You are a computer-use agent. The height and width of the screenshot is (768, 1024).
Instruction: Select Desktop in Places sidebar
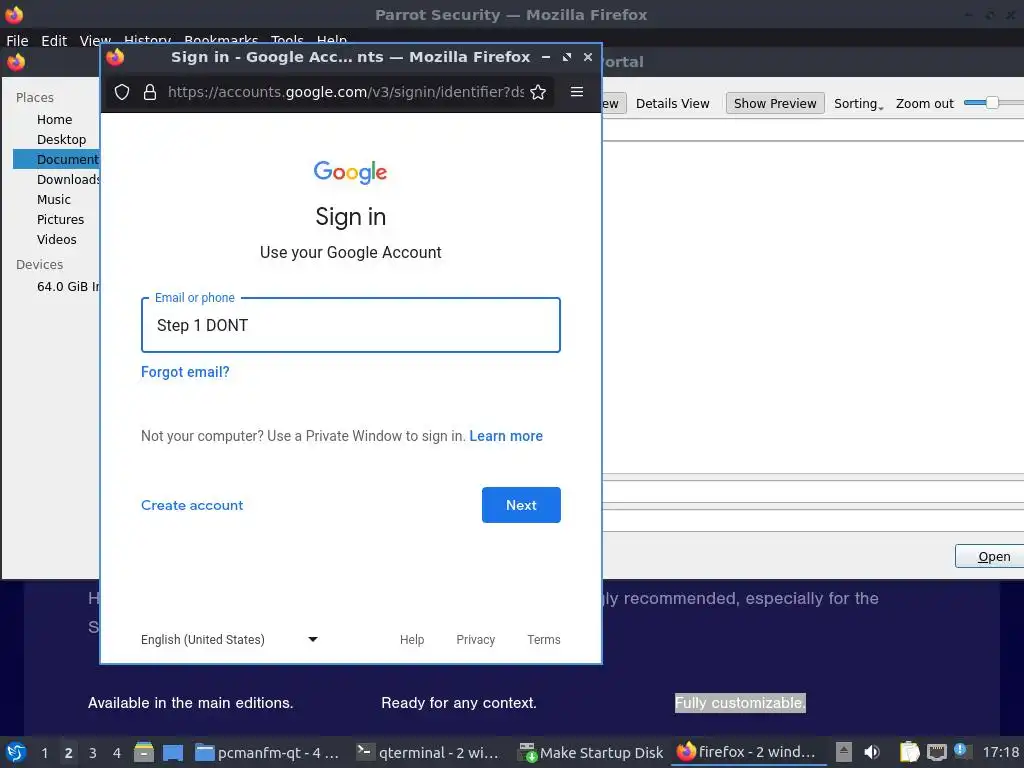tap(61, 139)
